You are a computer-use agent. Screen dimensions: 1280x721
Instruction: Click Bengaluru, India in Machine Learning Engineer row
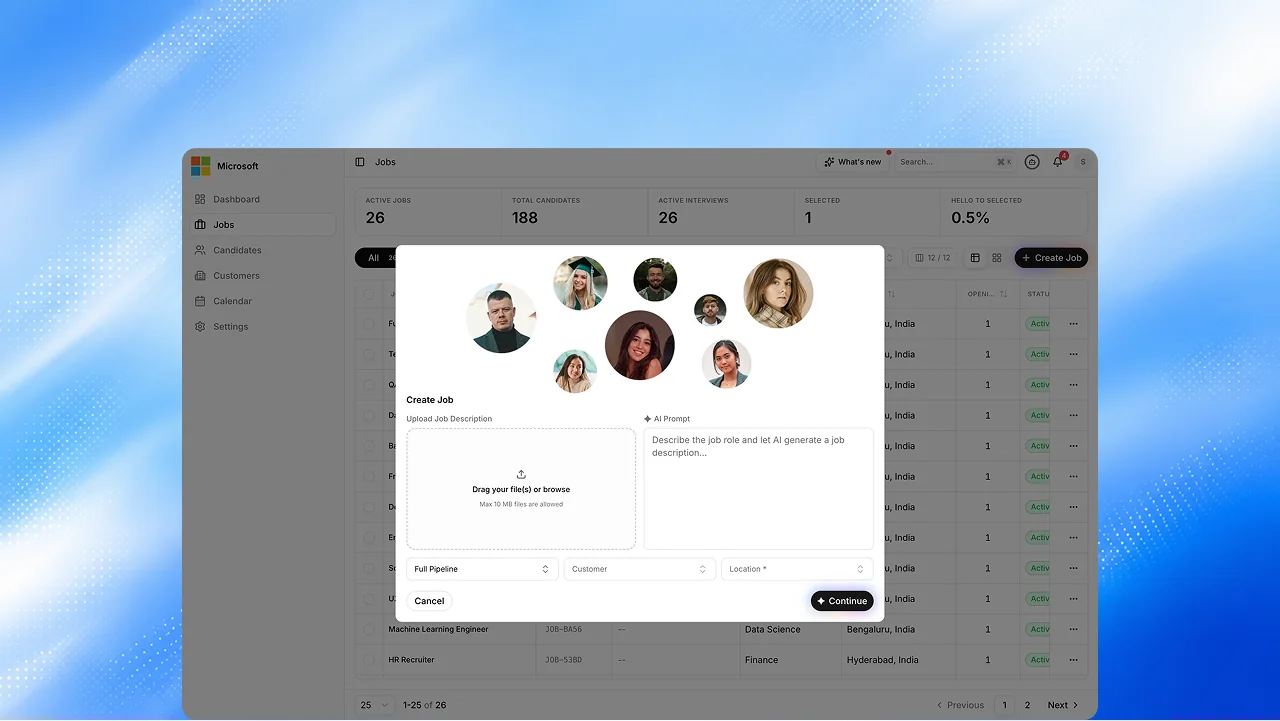881,630
